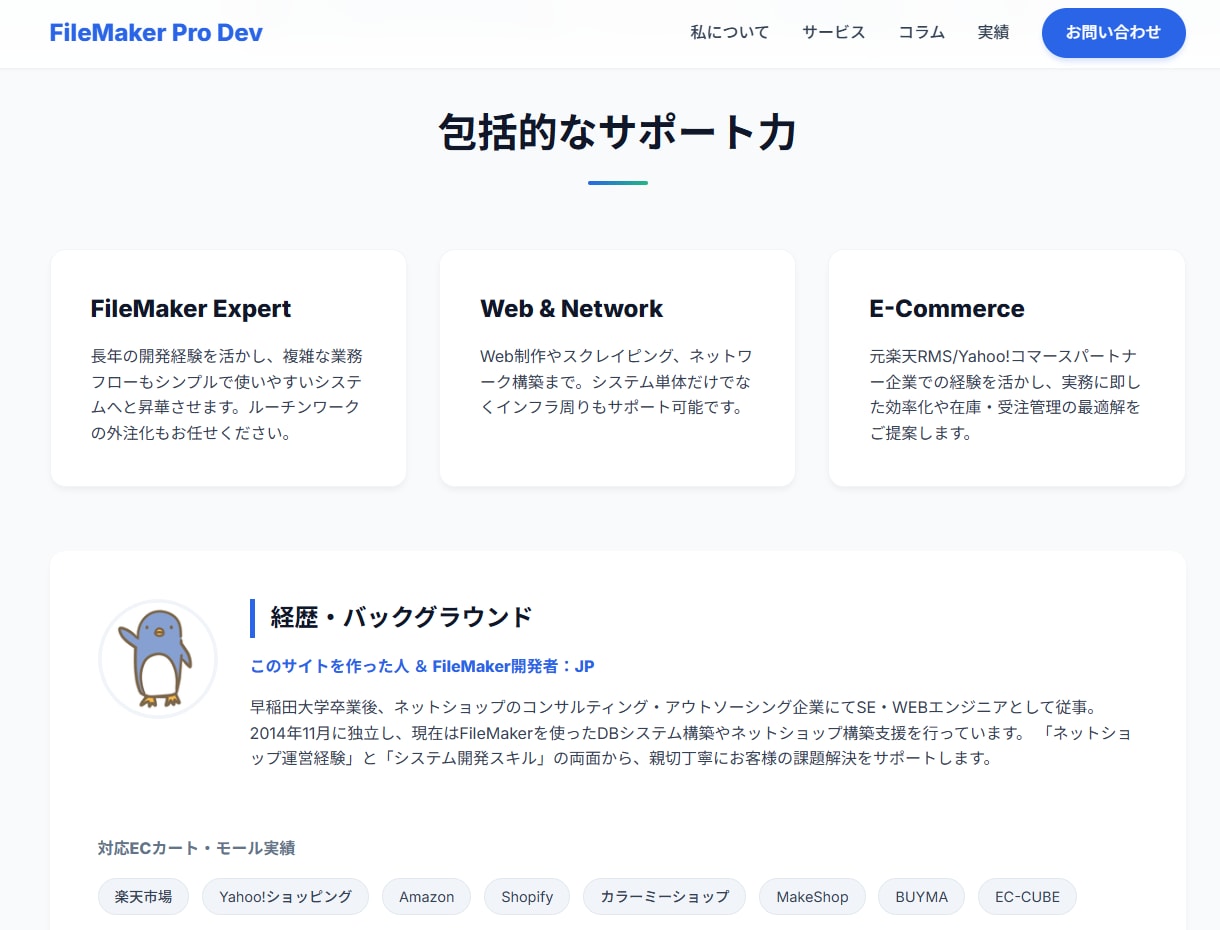Viewport: 1220px width, 930px height.
Task: Click the Web制作やスクレイピング description paragraph
Action: point(617,382)
